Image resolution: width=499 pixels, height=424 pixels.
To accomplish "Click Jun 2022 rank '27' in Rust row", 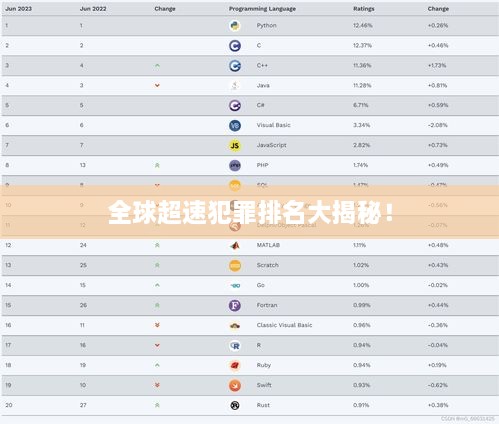I will click(x=83, y=405).
